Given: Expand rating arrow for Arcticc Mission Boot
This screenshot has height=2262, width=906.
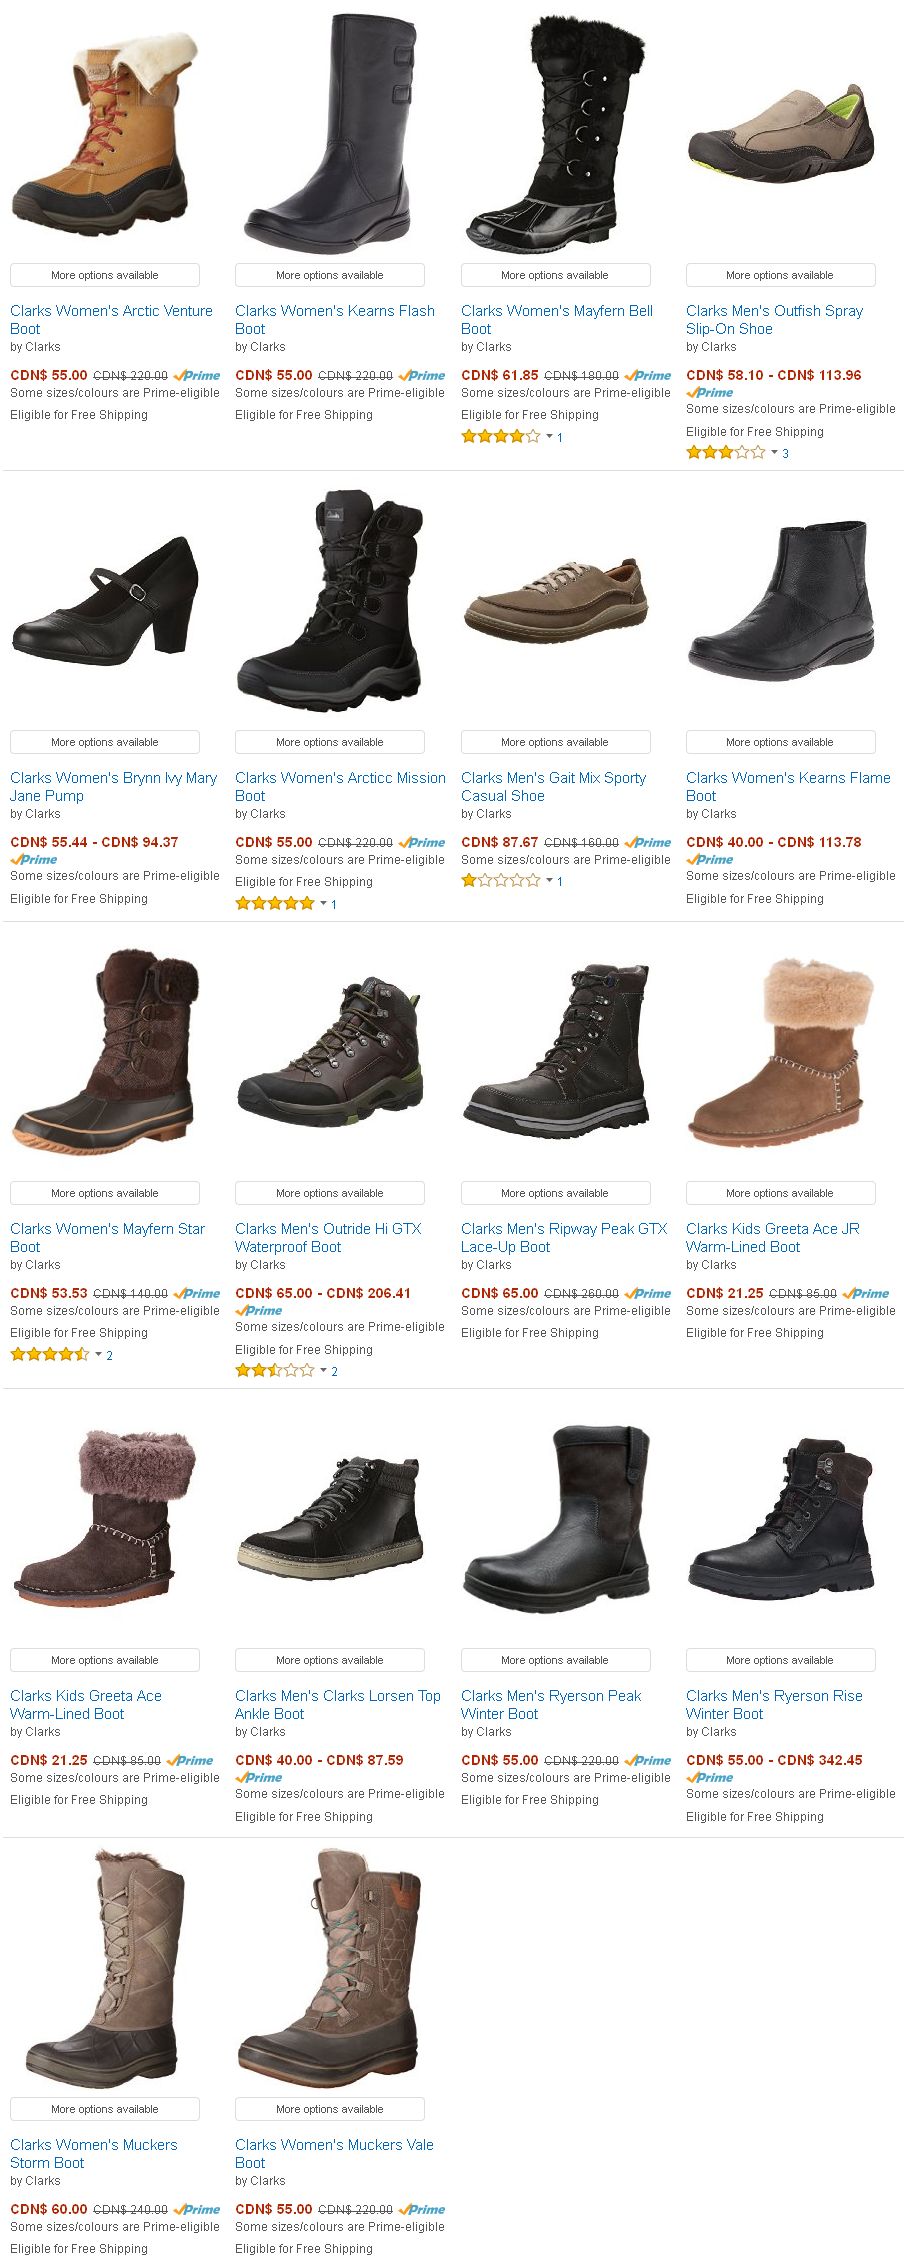Looking at the screenshot, I should (x=323, y=904).
